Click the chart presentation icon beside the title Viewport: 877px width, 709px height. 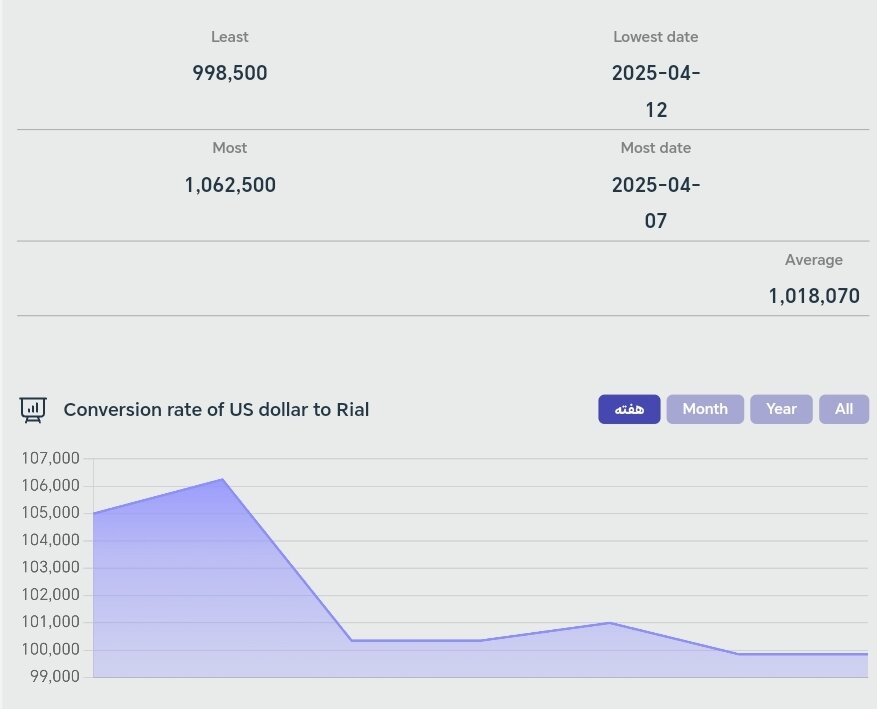pyautogui.click(x=33, y=409)
